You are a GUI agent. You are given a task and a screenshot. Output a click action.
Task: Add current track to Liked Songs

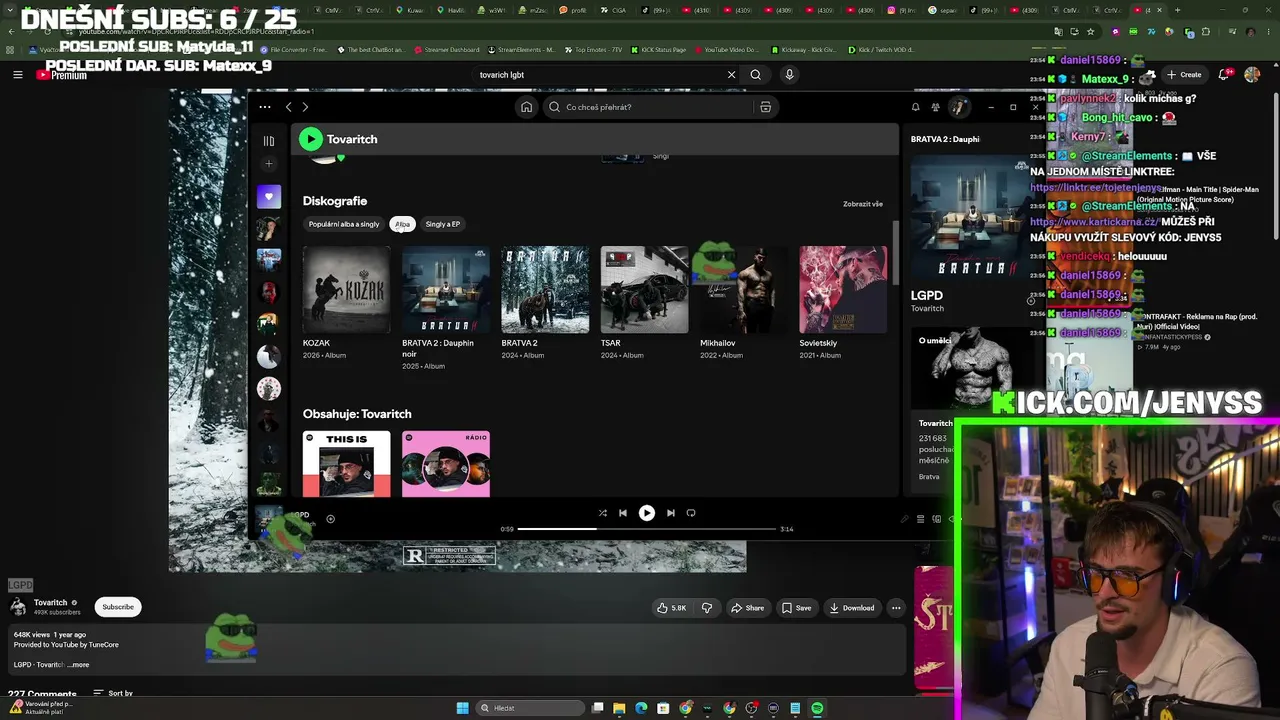click(330, 519)
